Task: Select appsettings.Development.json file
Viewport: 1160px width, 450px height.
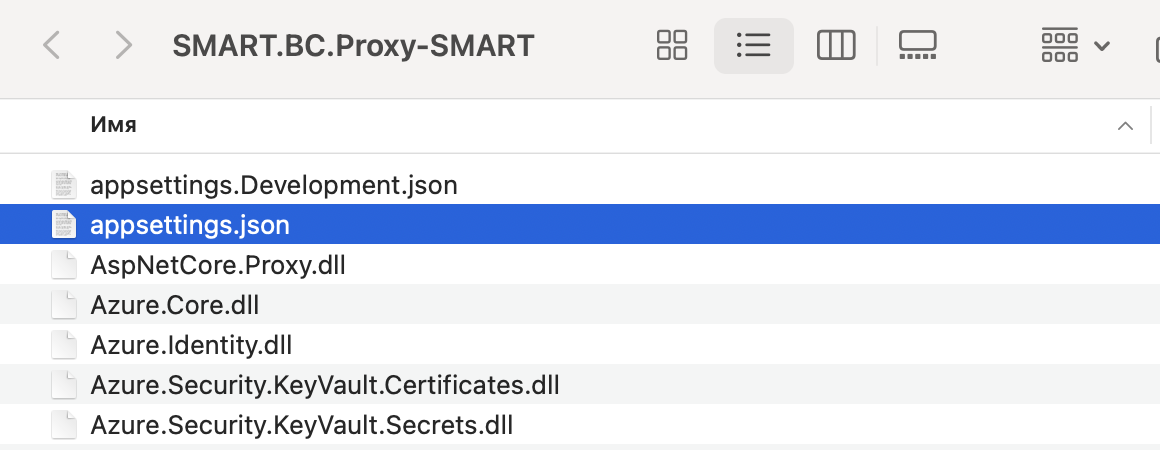Action: pyautogui.click(x=273, y=185)
